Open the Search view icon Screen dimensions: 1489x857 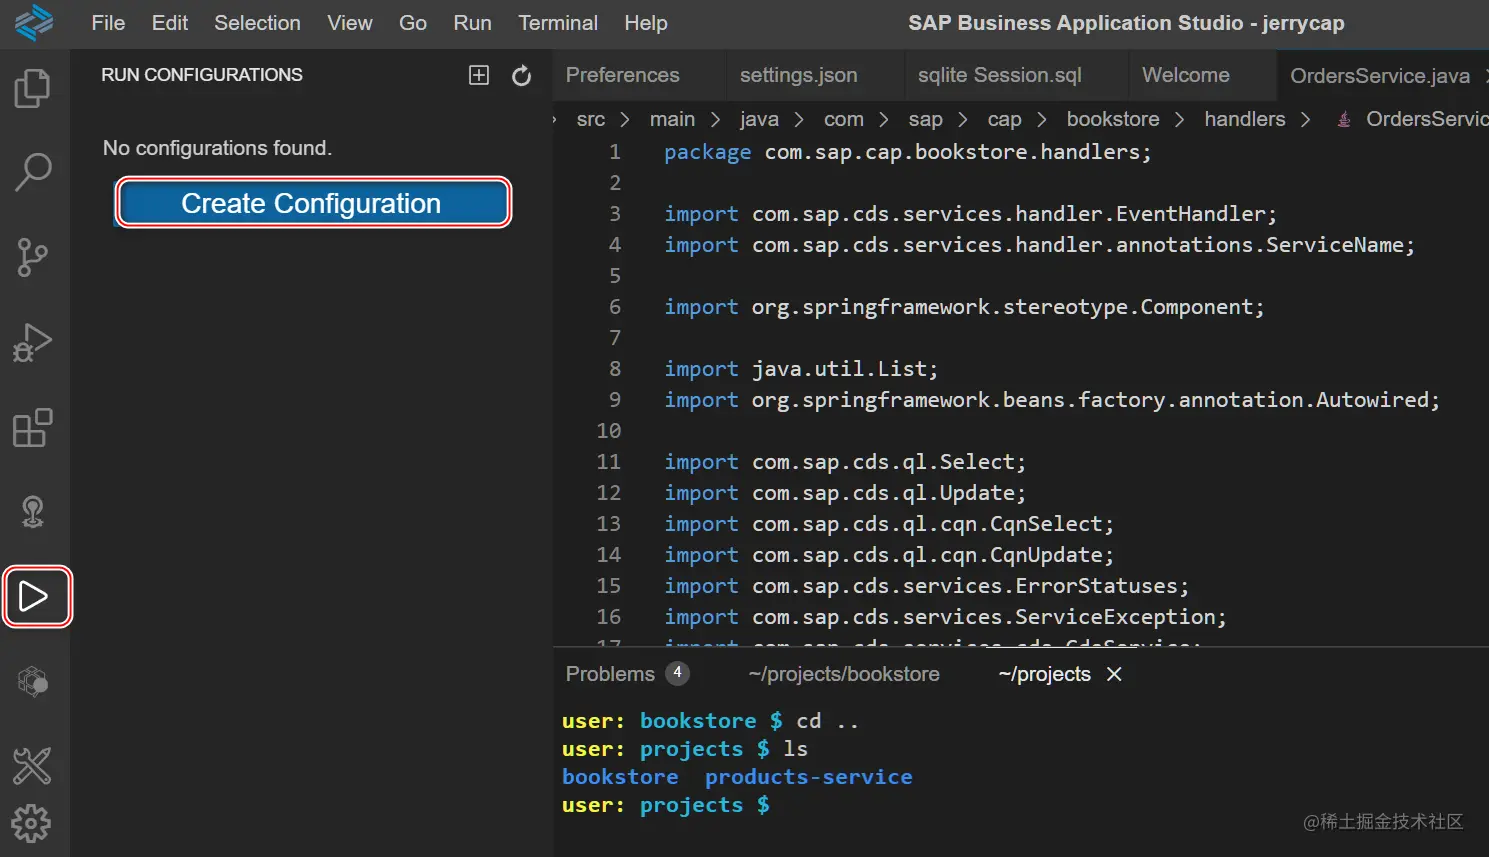coord(32,172)
